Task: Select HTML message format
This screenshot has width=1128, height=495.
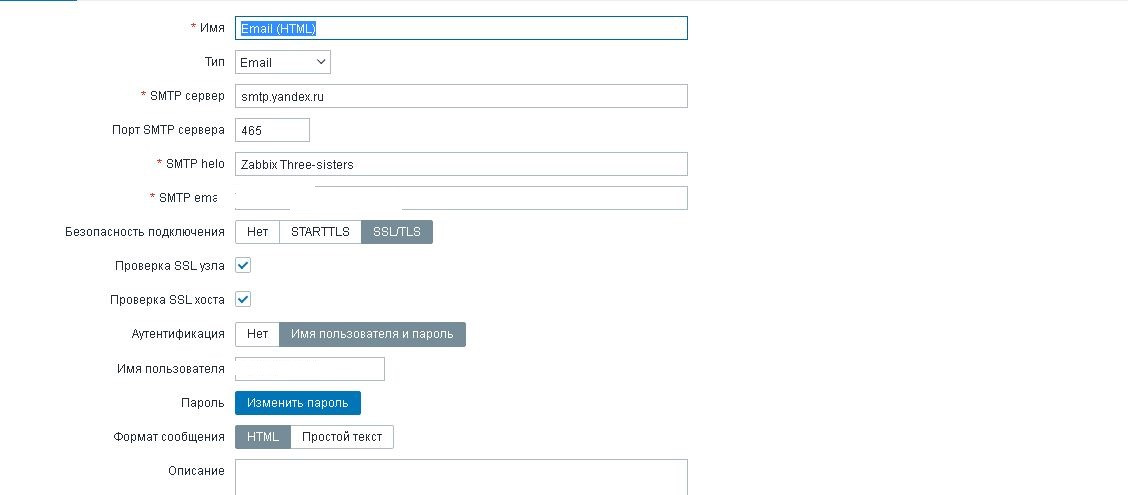Action: [x=263, y=437]
